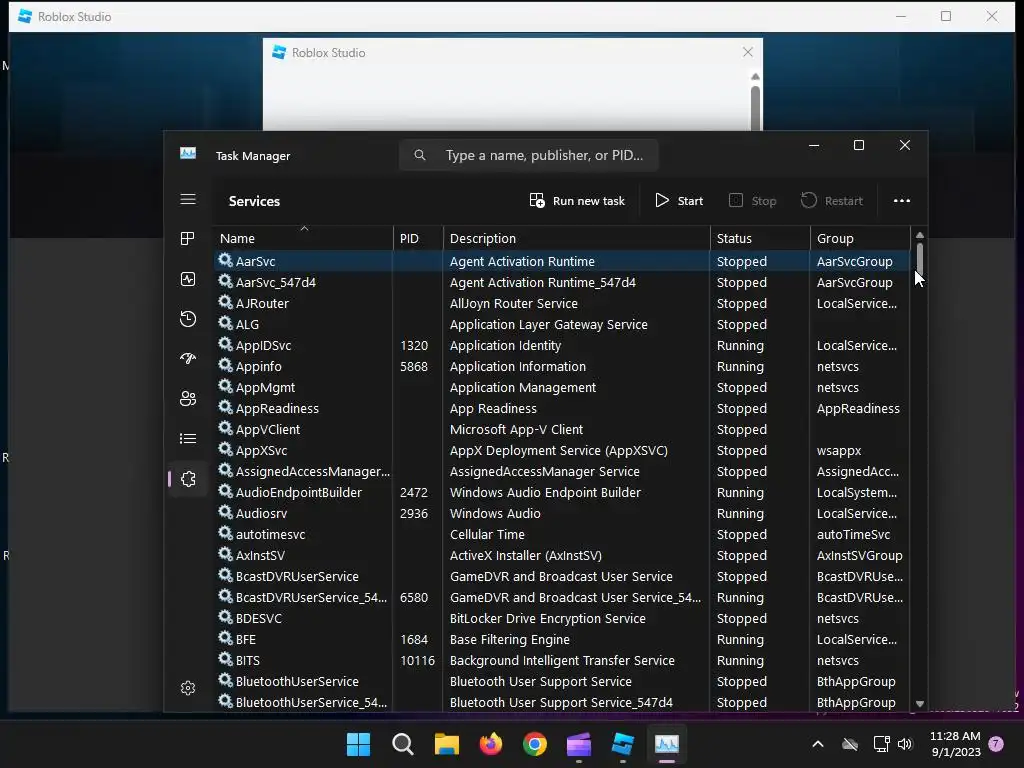
Task: Select the AppIDSvc service
Action: pyautogui.click(x=562, y=345)
